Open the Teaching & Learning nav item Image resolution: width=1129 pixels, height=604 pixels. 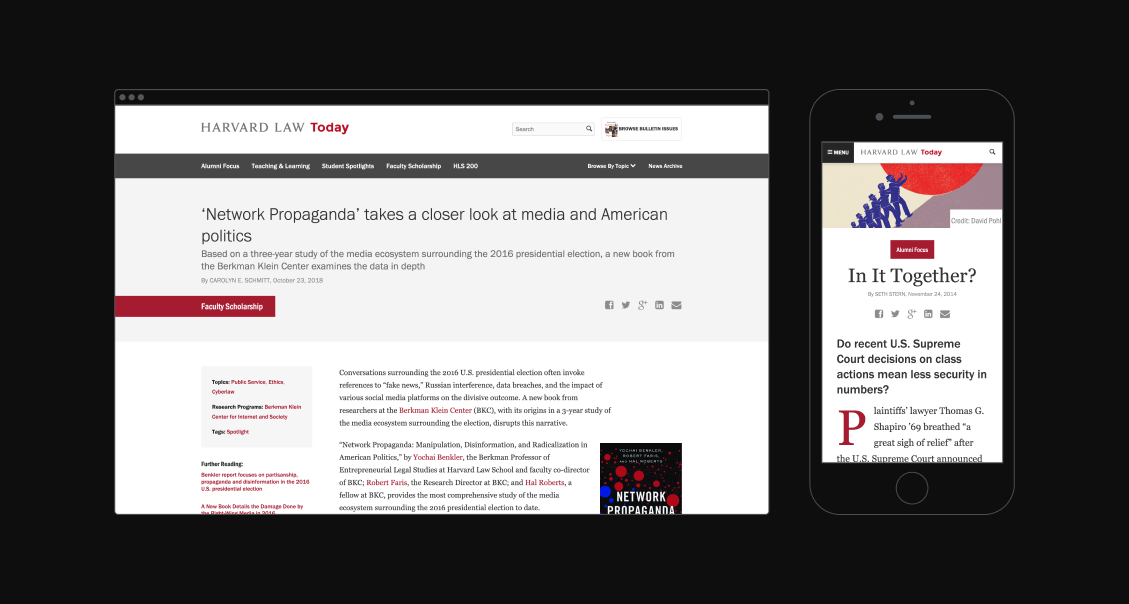tap(280, 166)
